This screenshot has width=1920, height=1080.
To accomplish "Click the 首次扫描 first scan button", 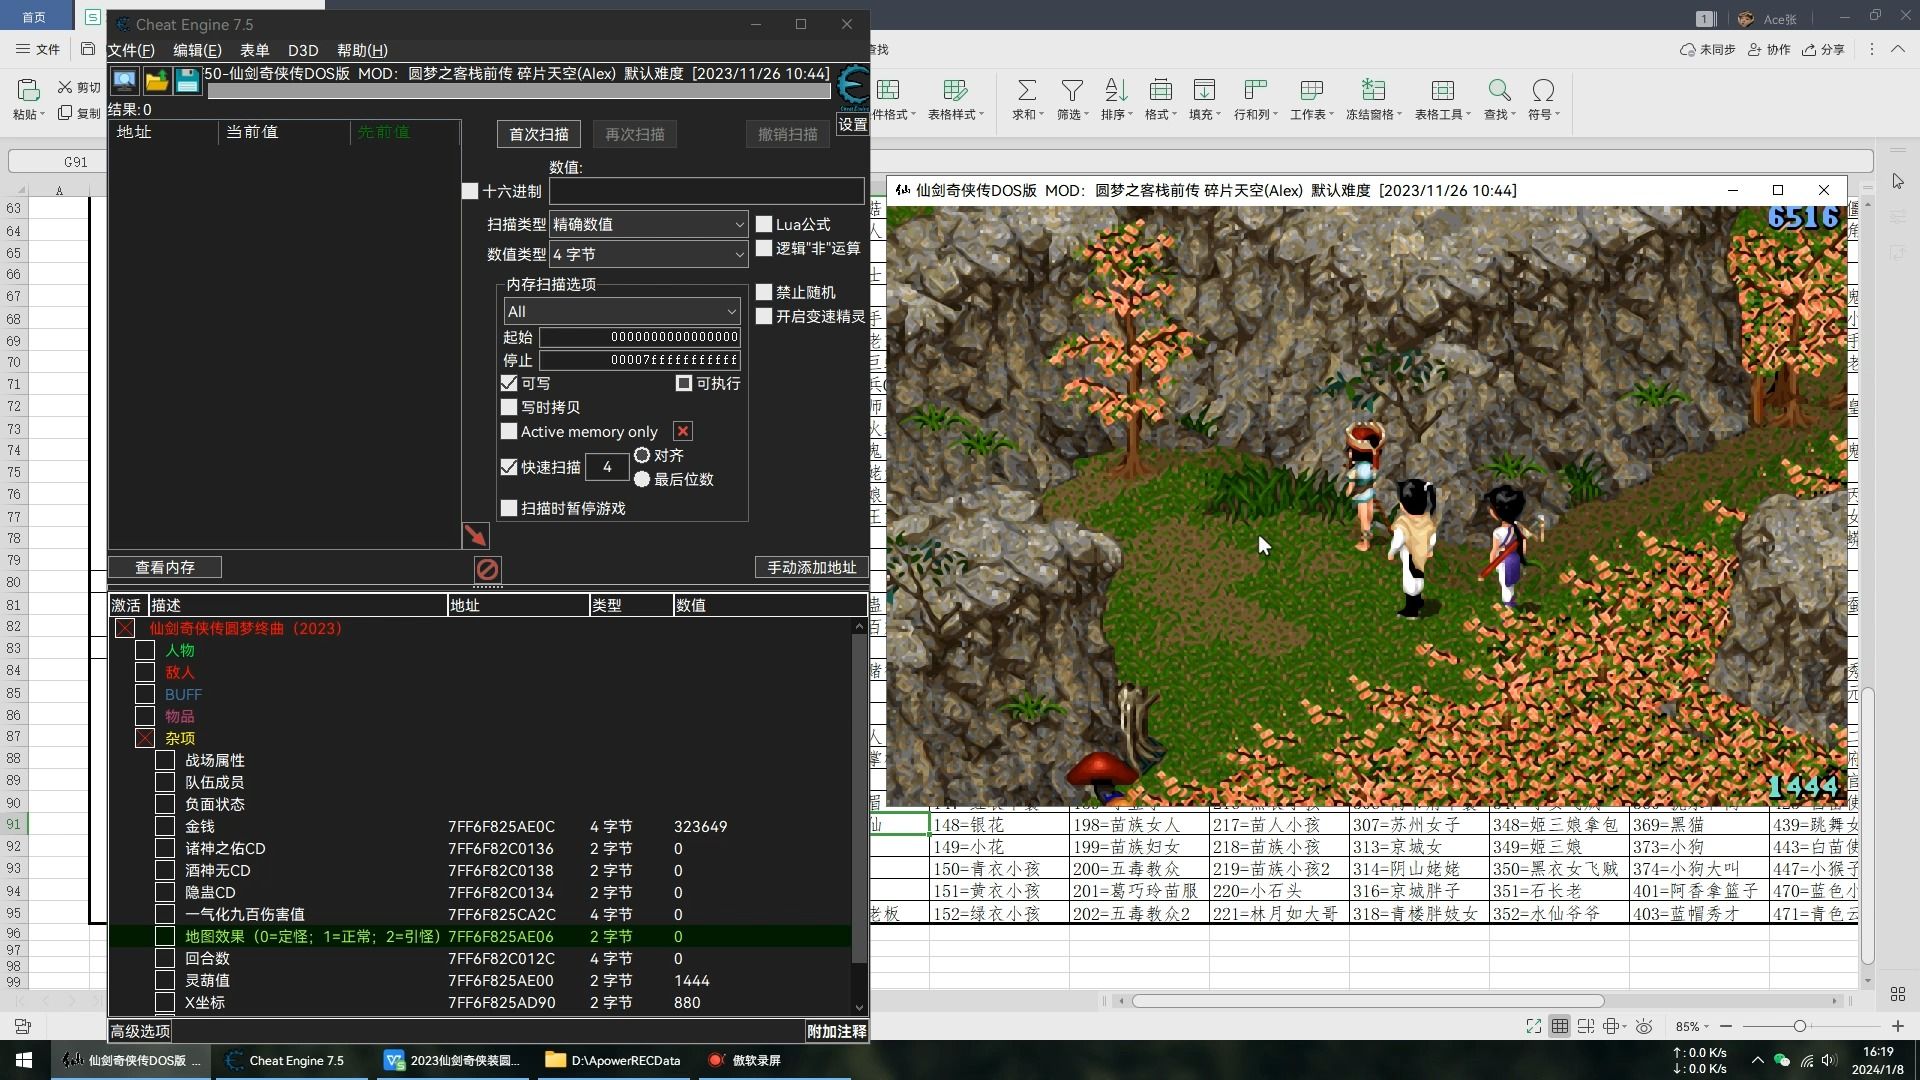I will [538, 134].
